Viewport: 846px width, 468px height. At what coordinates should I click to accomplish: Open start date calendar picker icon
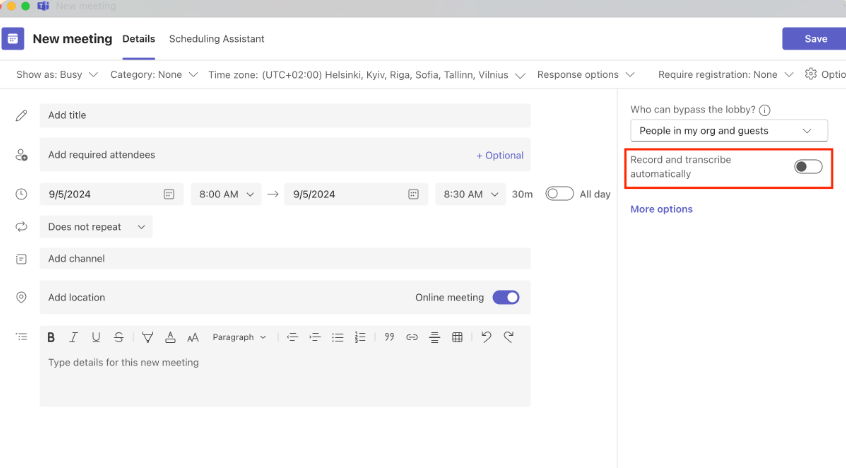(x=169, y=194)
